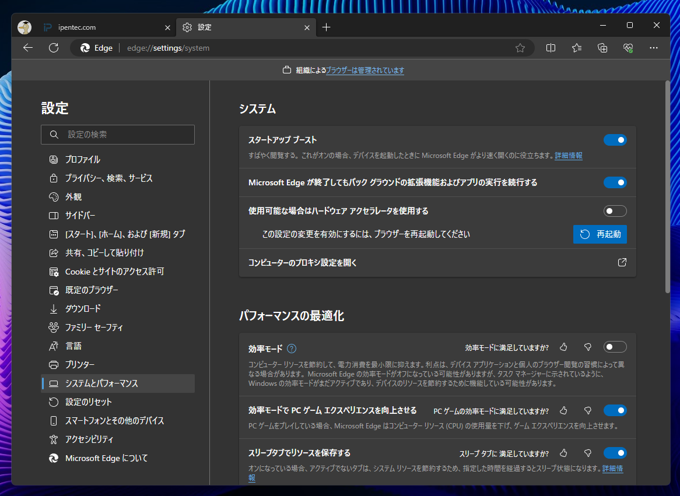
Task: Open 設定のリセット section
Action: click(118, 402)
